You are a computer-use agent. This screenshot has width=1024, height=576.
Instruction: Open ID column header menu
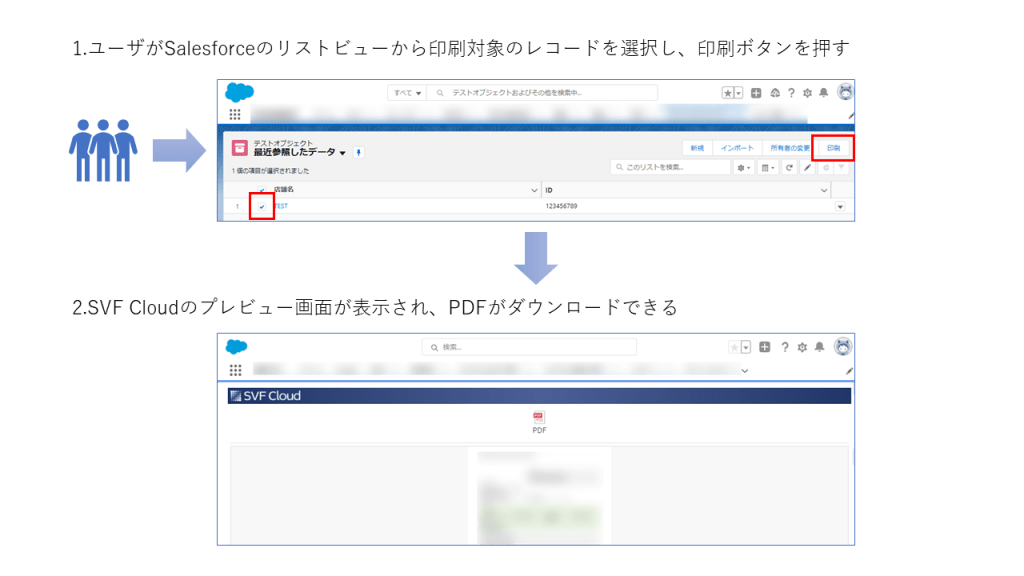[x=824, y=189]
